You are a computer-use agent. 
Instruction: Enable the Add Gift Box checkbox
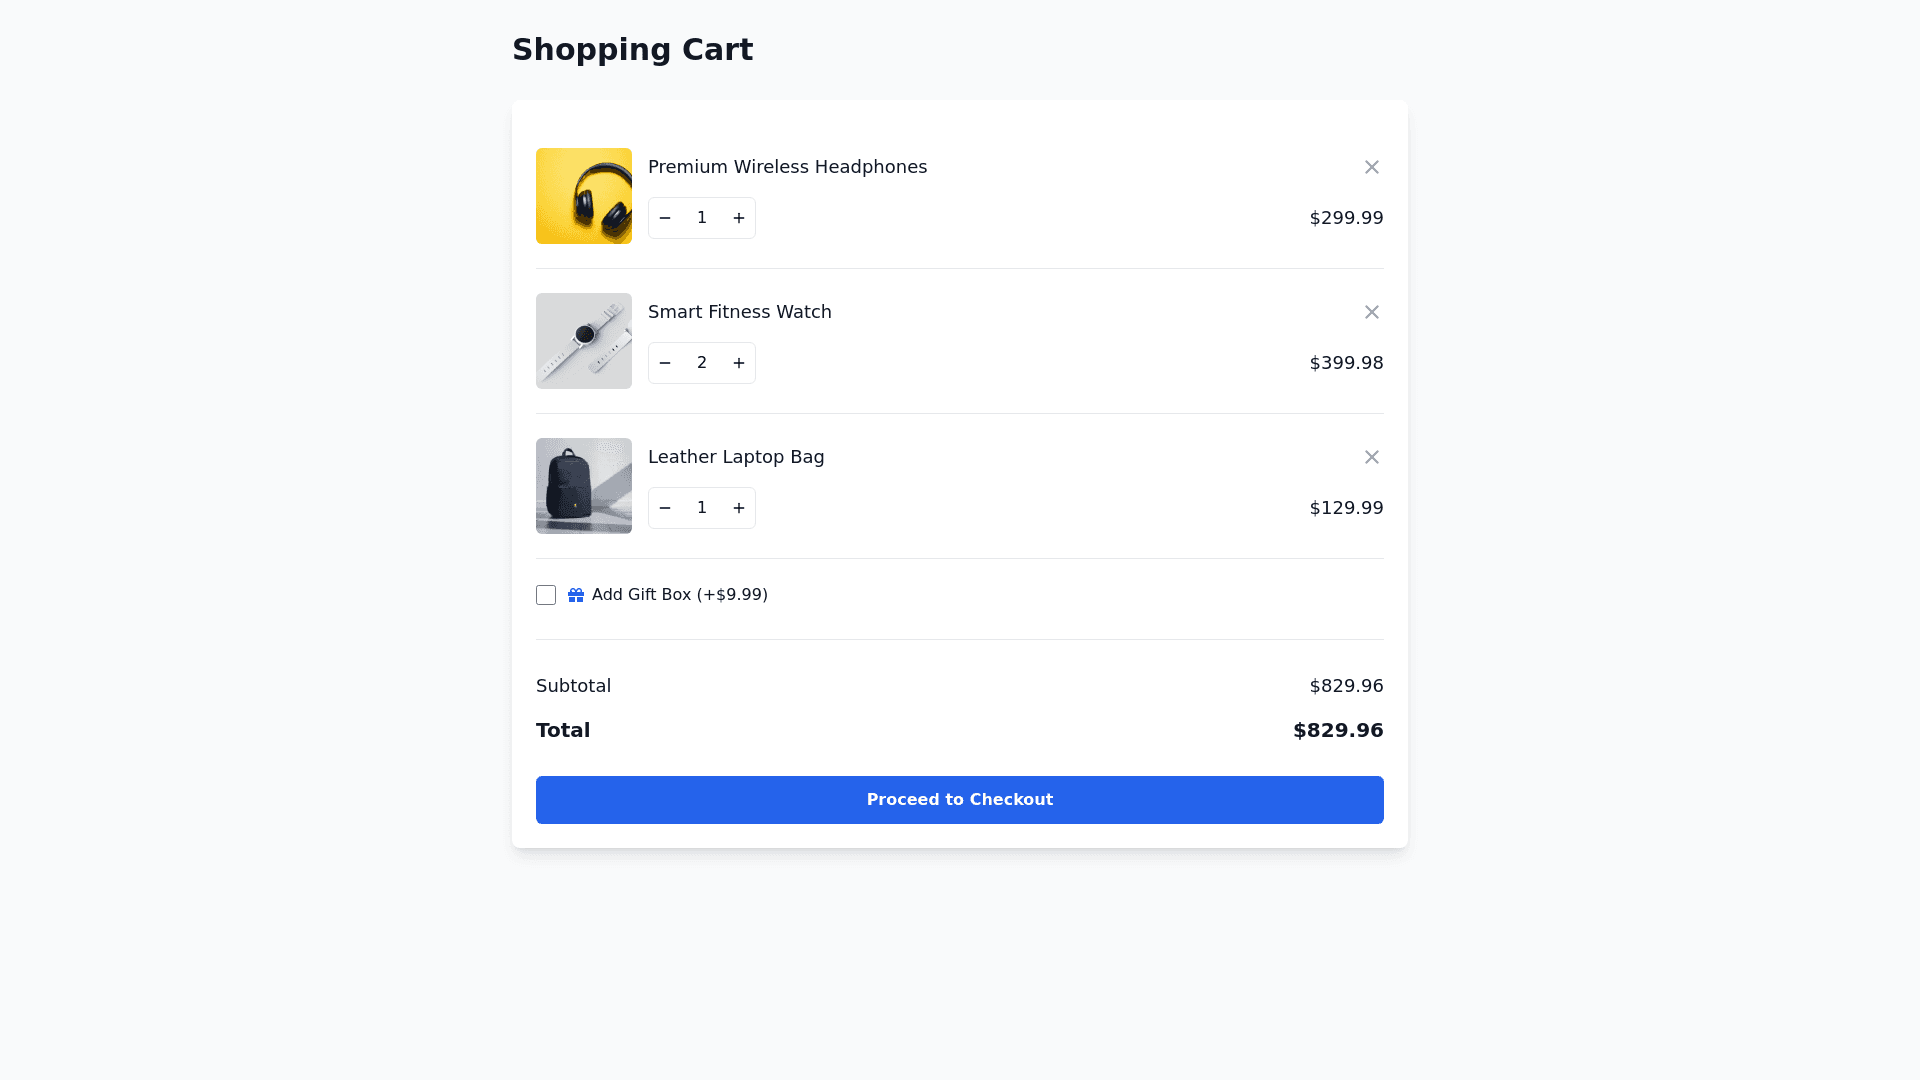pos(546,595)
